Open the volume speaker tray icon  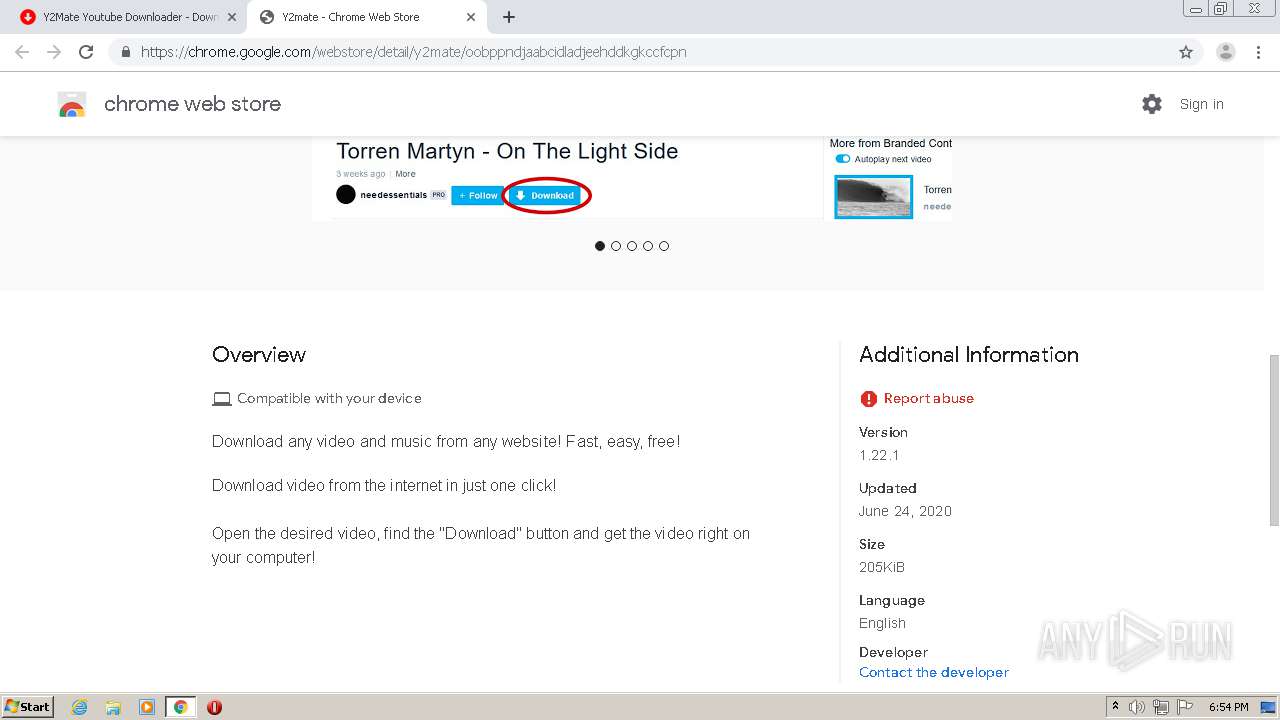click(1137, 707)
